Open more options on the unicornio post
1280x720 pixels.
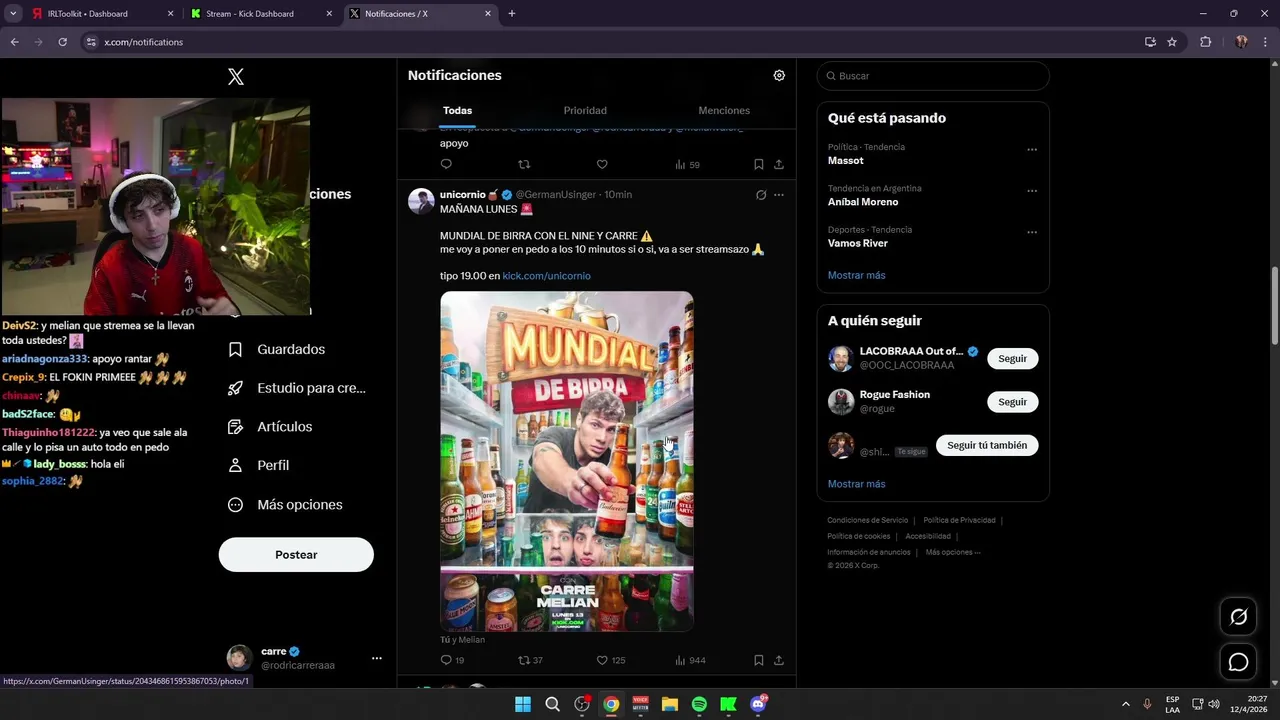pos(779,195)
